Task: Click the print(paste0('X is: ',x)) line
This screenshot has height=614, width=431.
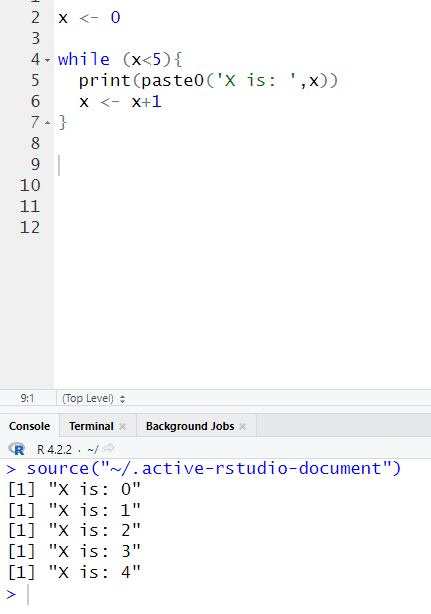Action: coord(208,81)
